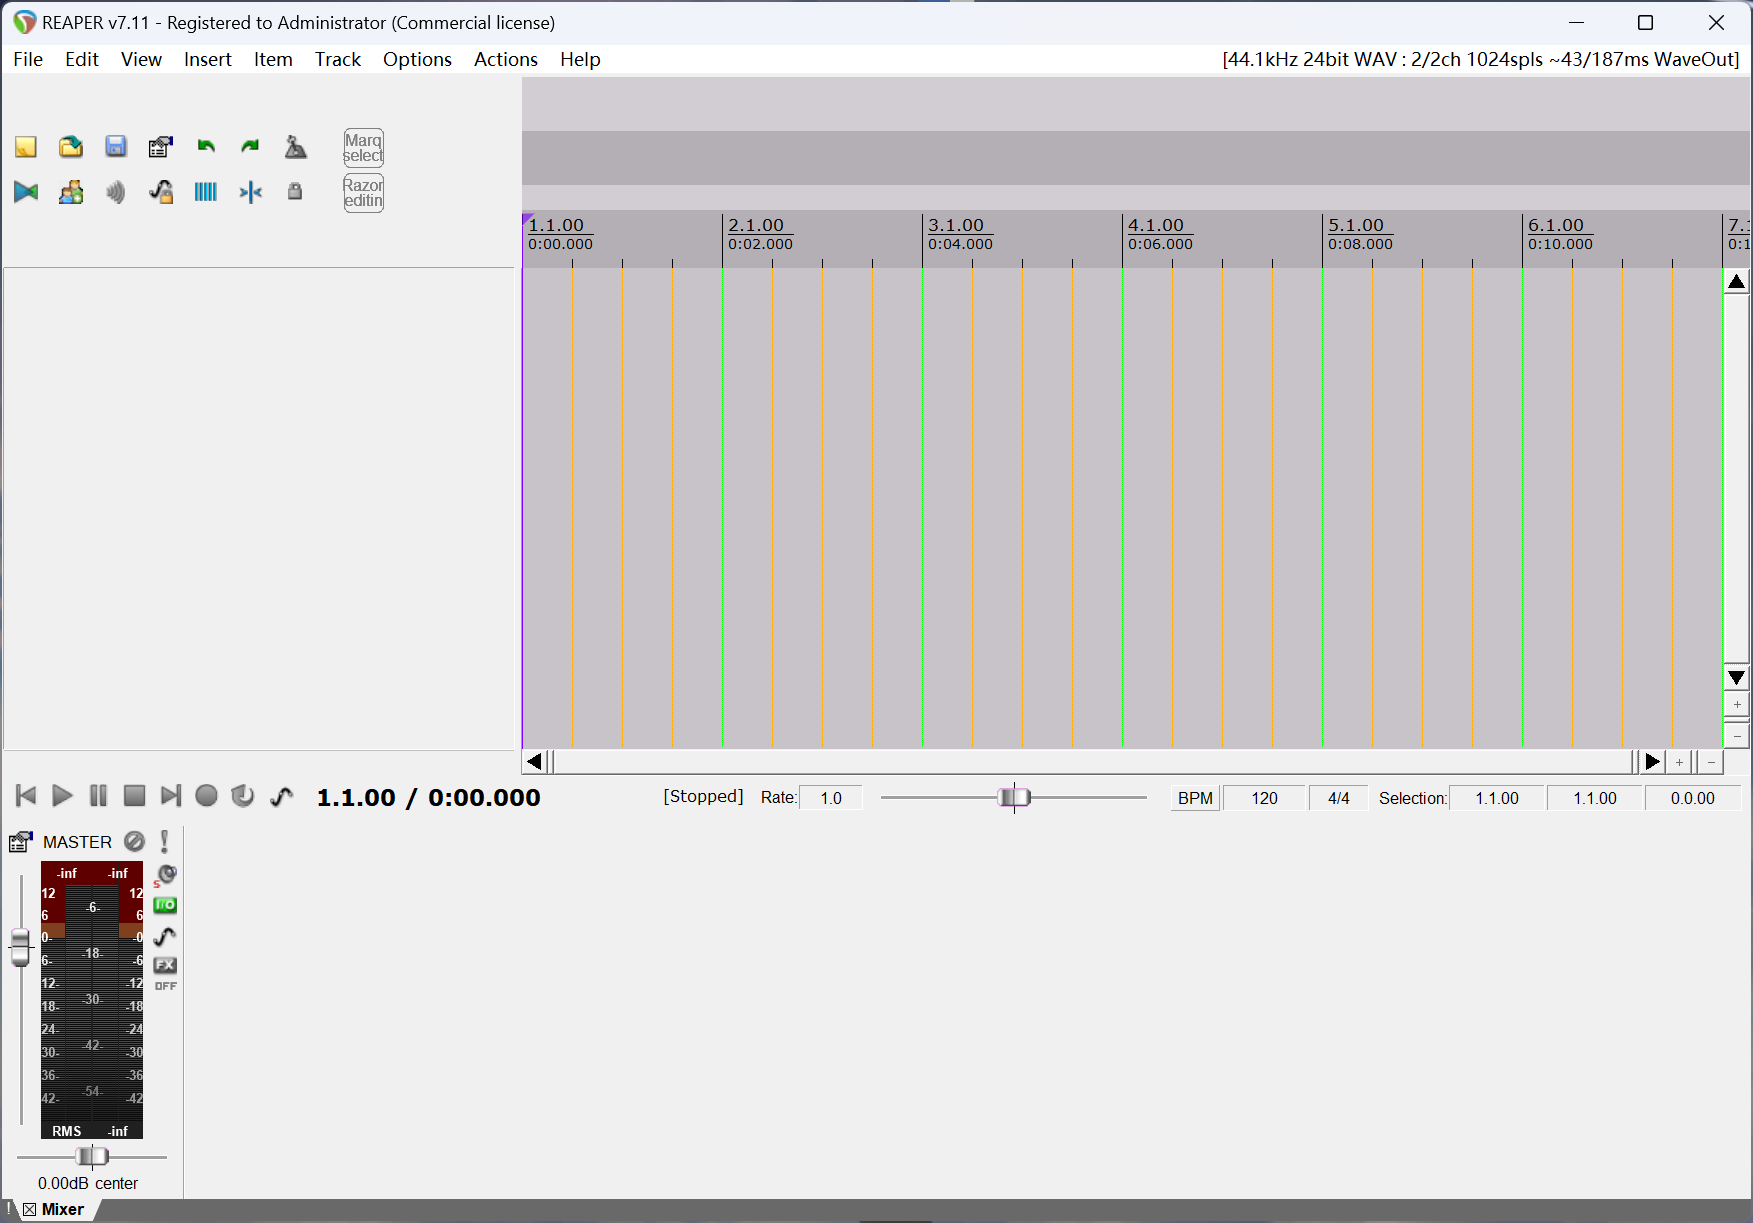
Task: Click the Save Project floppy icon
Action: coord(116,147)
